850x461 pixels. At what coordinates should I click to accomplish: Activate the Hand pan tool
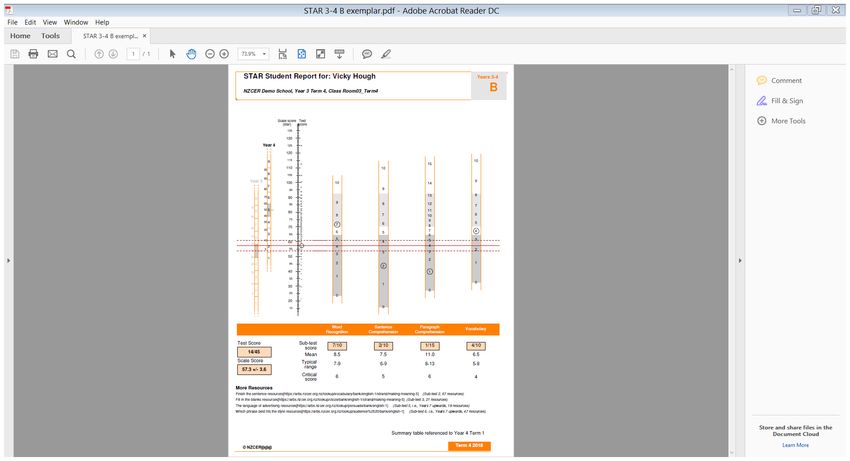[x=191, y=54]
